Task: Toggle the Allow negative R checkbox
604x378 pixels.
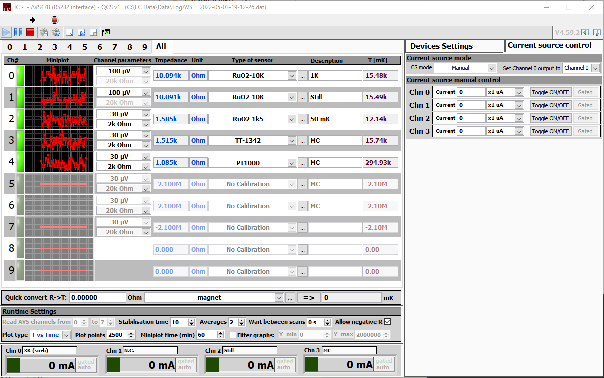Action: click(x=388, y=321)
